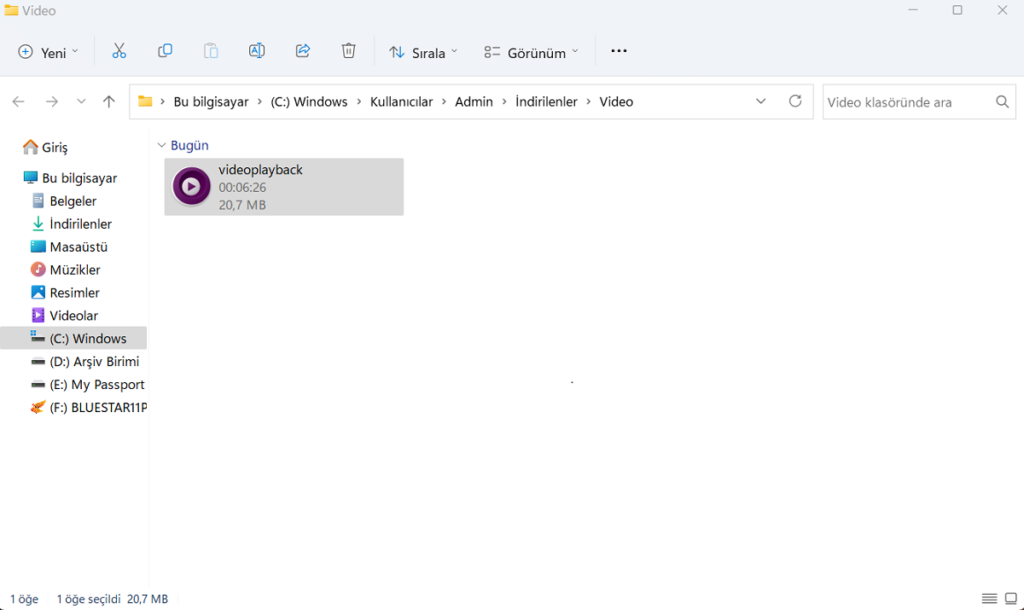Click the Share icon in toolbar
Image resolution: width=1024 pixels, height=610 pixels.
tap(303, 51)
